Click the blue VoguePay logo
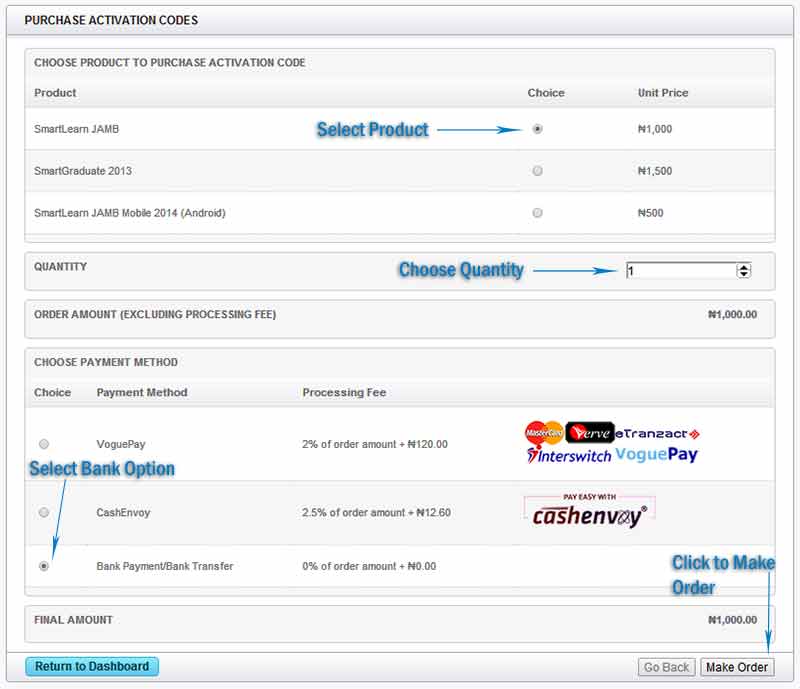 point(656,455)
